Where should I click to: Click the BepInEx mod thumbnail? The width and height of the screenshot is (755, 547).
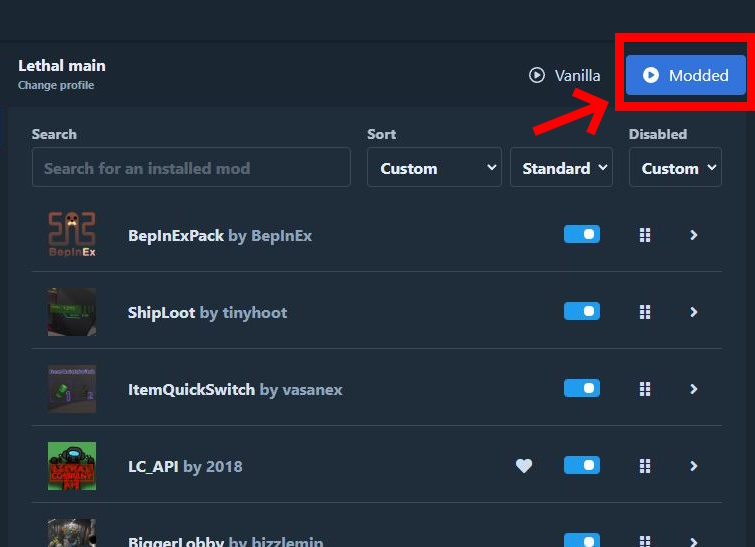coord(72,234)
